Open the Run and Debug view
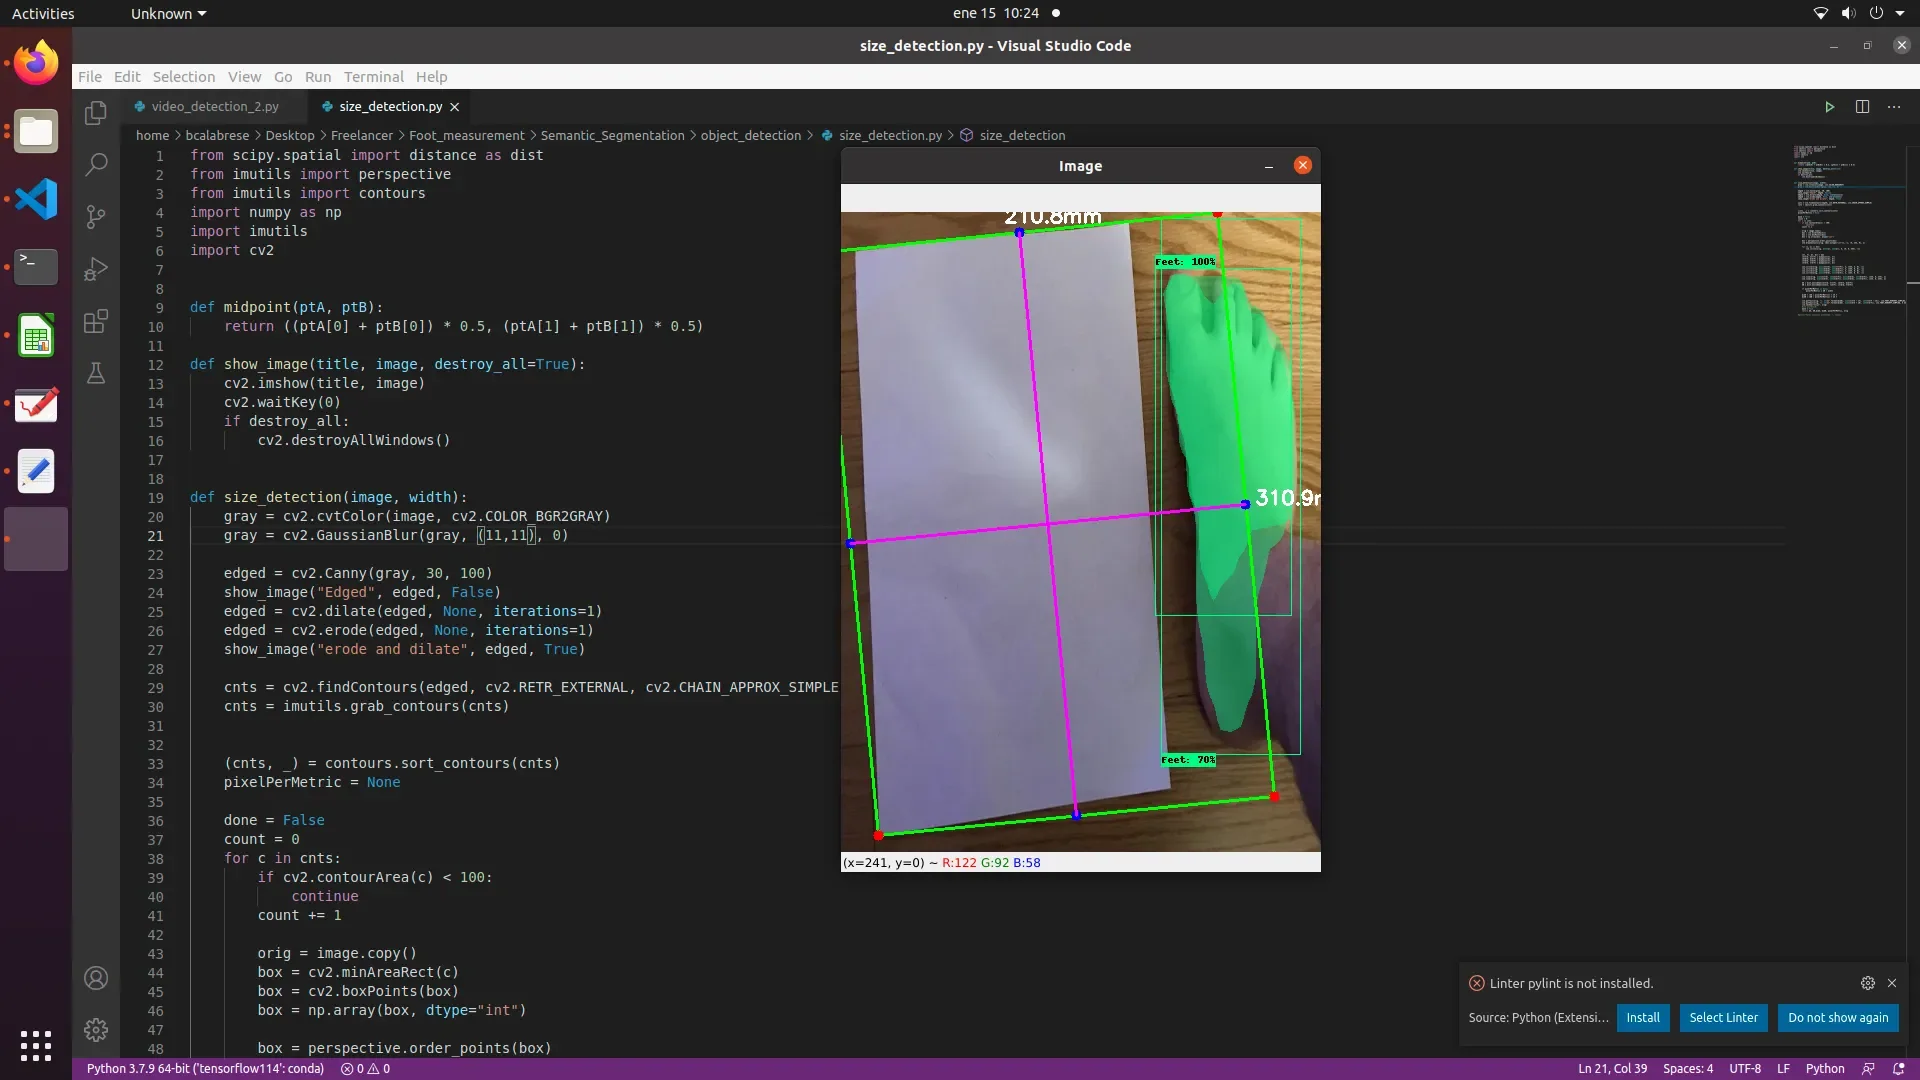 96,269
